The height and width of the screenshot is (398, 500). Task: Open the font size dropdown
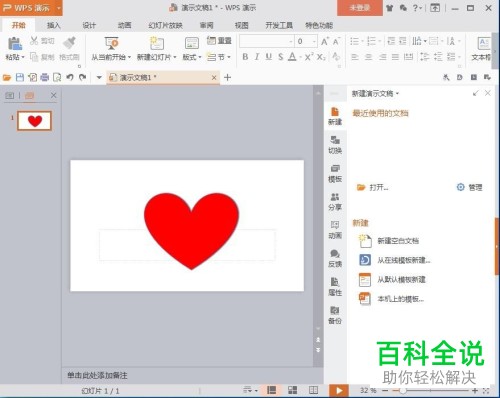[314, 41]
